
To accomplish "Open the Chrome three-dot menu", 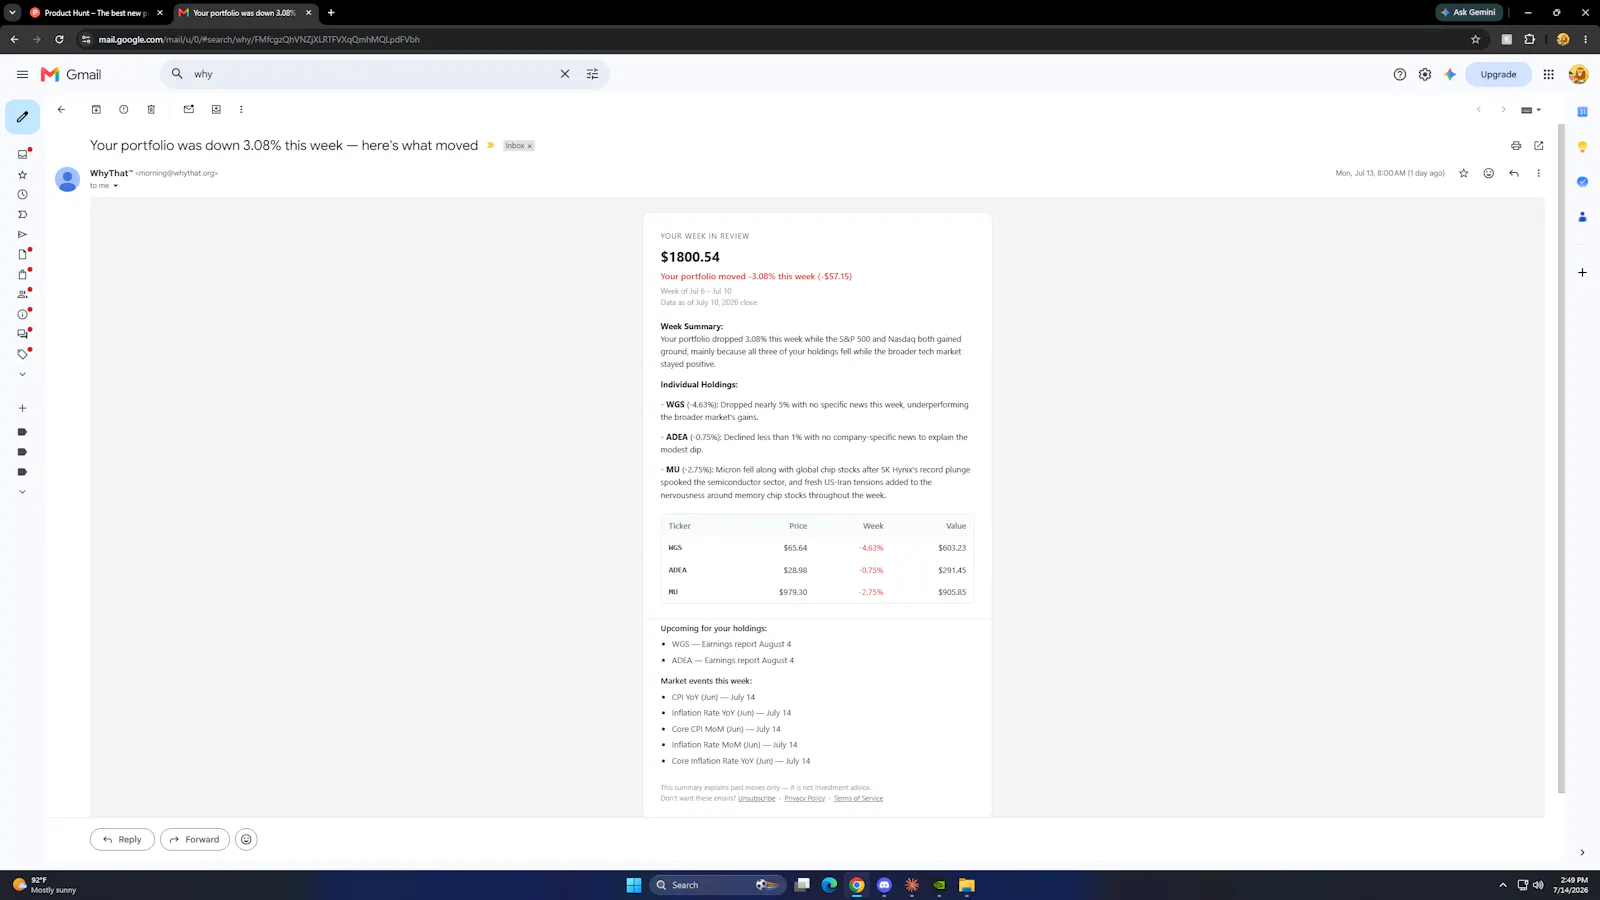I will click(1585, 39).
